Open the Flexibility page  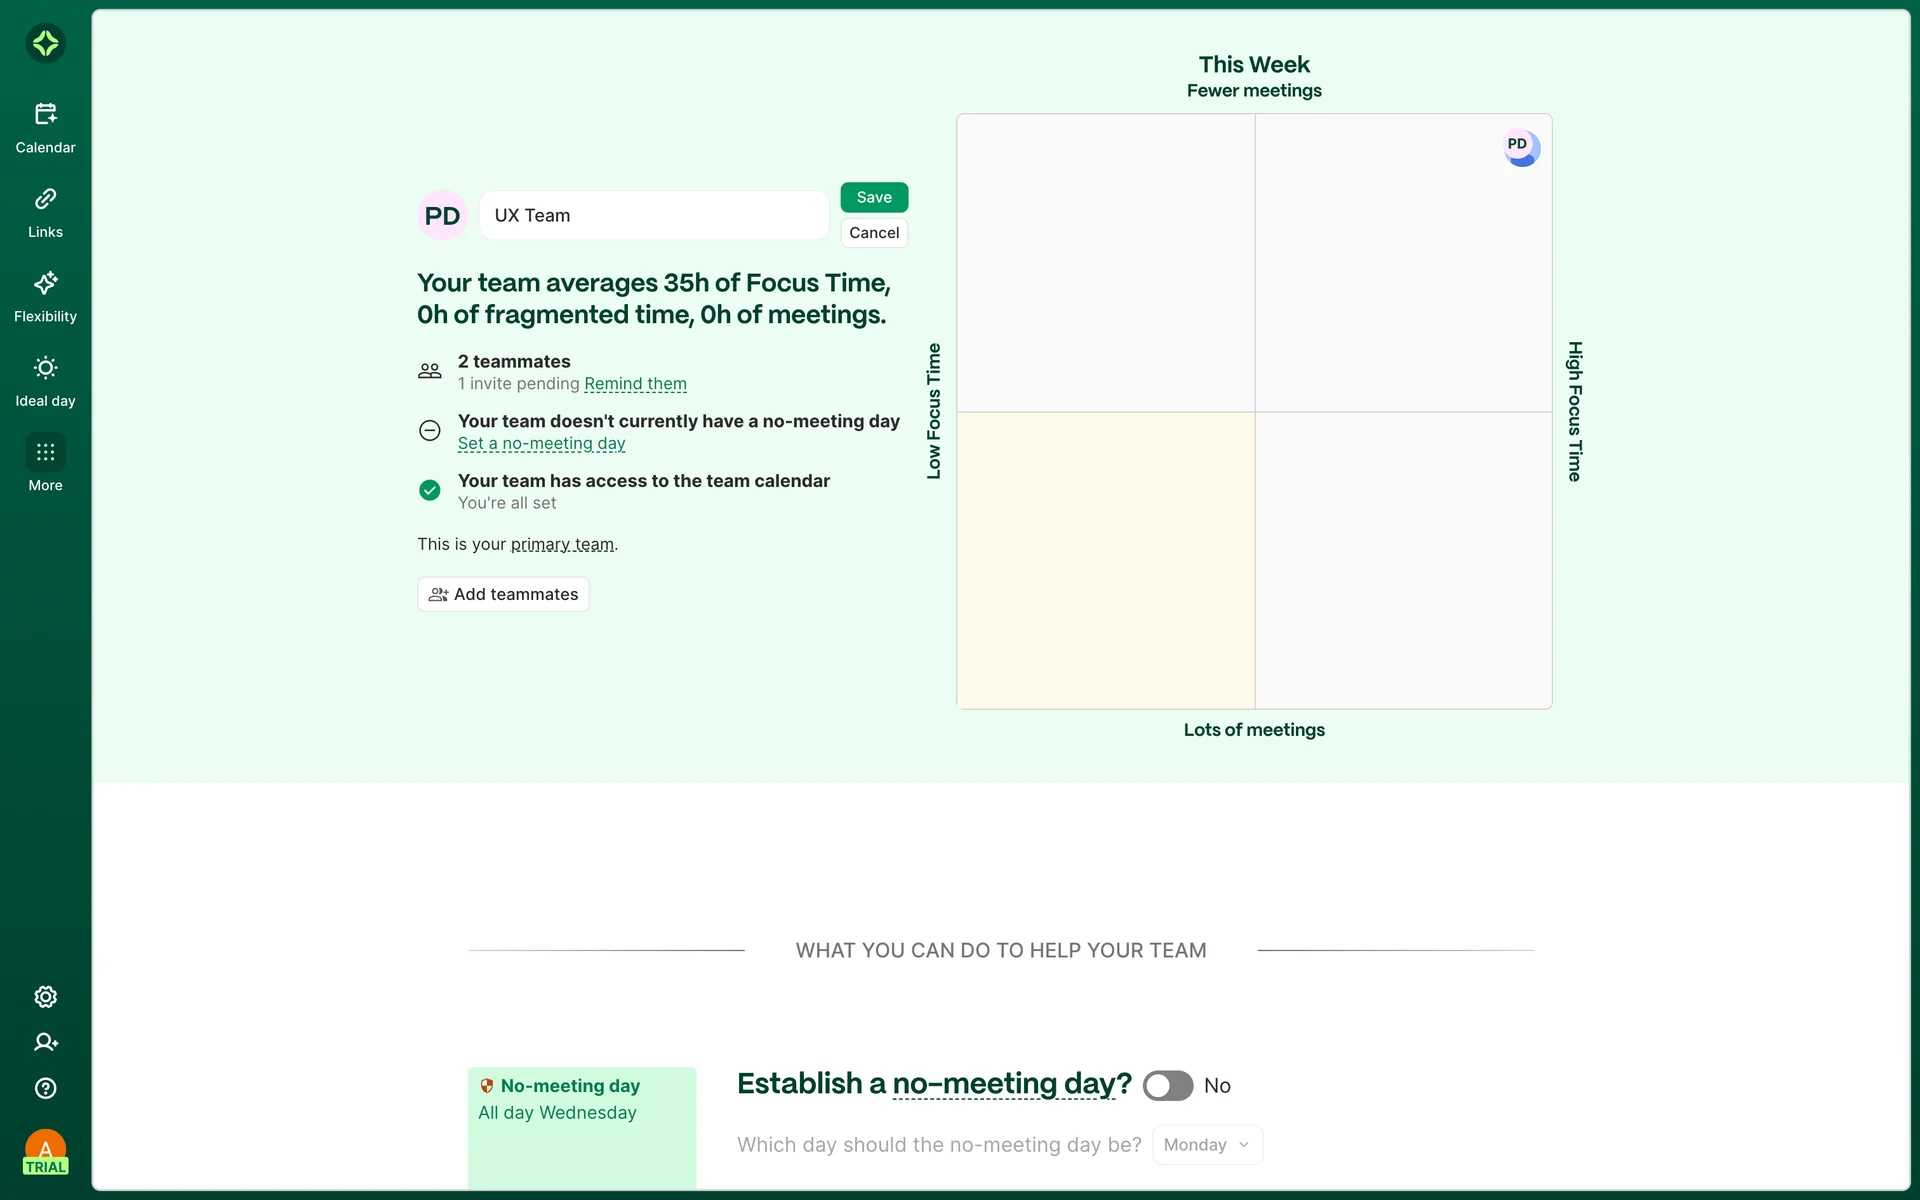[45, 297]
